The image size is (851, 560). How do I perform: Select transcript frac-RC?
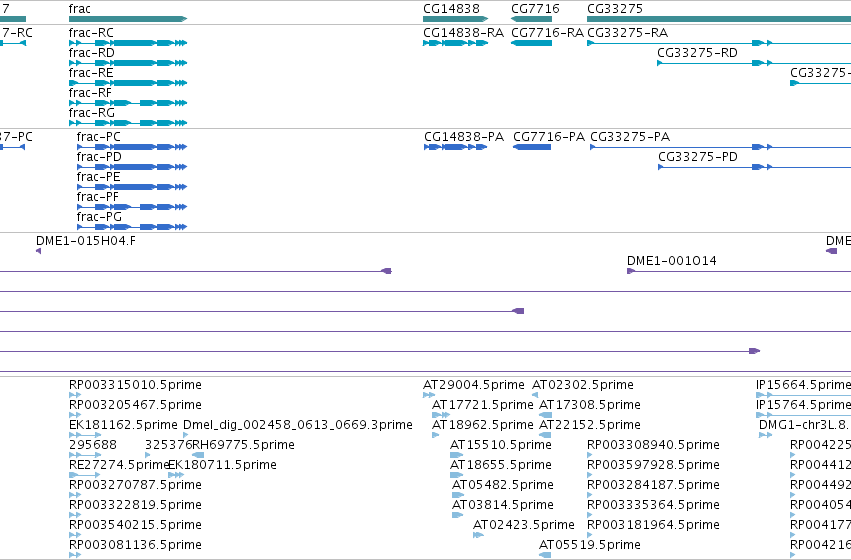(128, 43)
